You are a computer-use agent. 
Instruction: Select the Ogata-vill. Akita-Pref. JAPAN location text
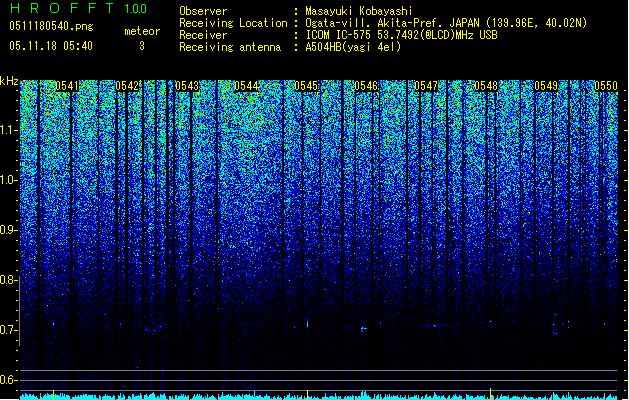446,23
